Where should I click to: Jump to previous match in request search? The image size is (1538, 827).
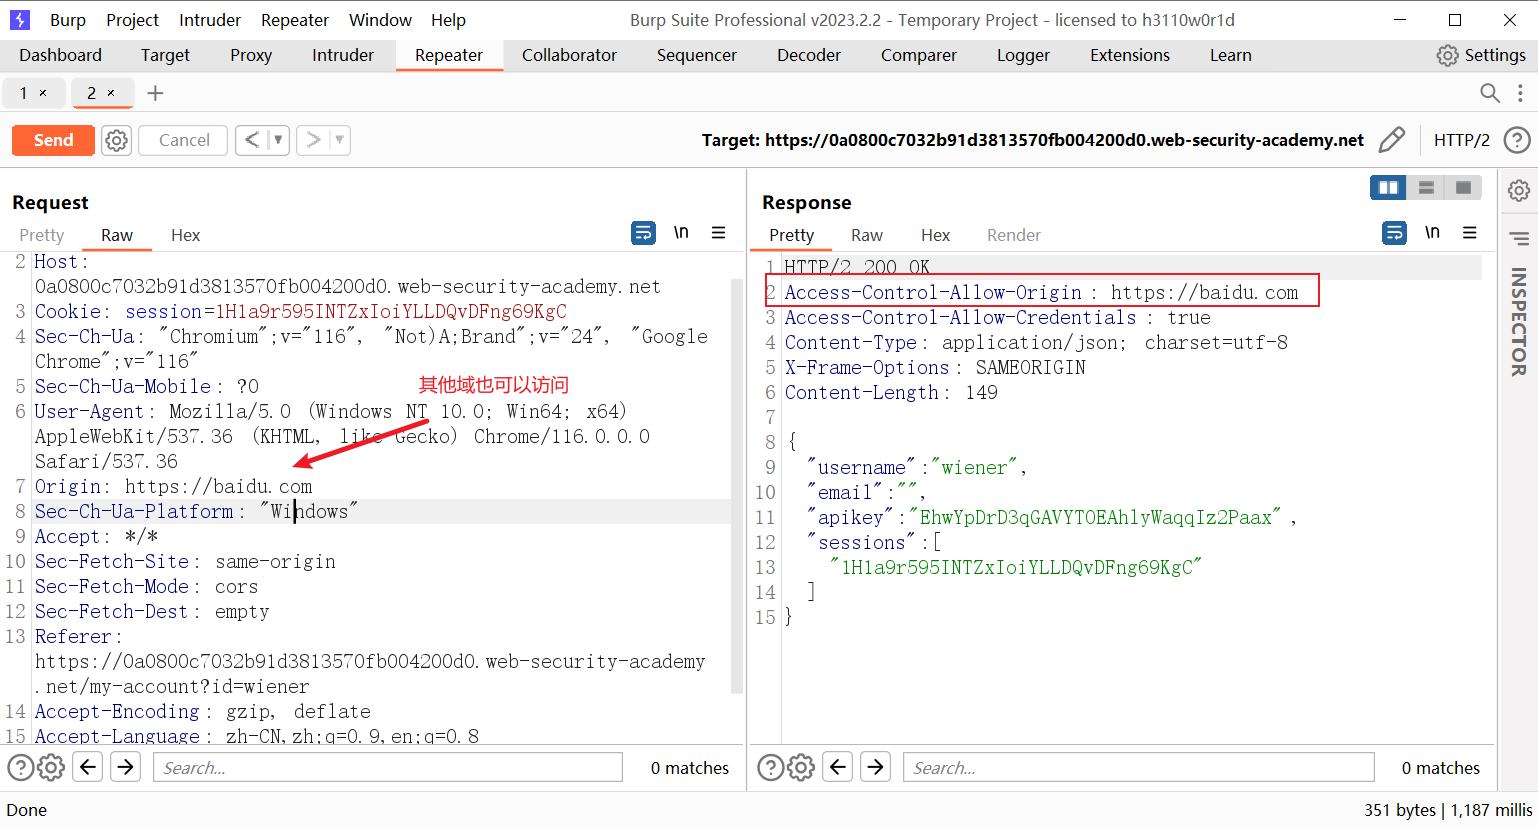[x=88, y=767]
